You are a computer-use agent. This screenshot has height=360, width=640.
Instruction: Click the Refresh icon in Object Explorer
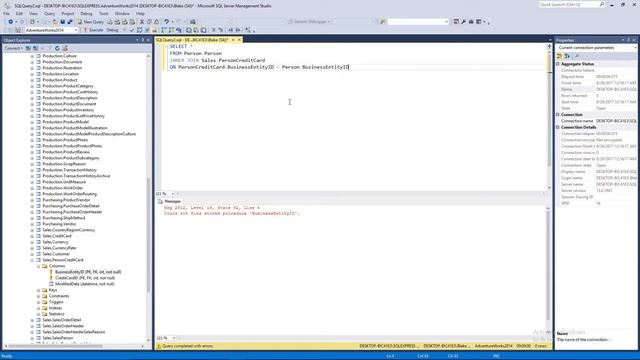coord(57,48)
